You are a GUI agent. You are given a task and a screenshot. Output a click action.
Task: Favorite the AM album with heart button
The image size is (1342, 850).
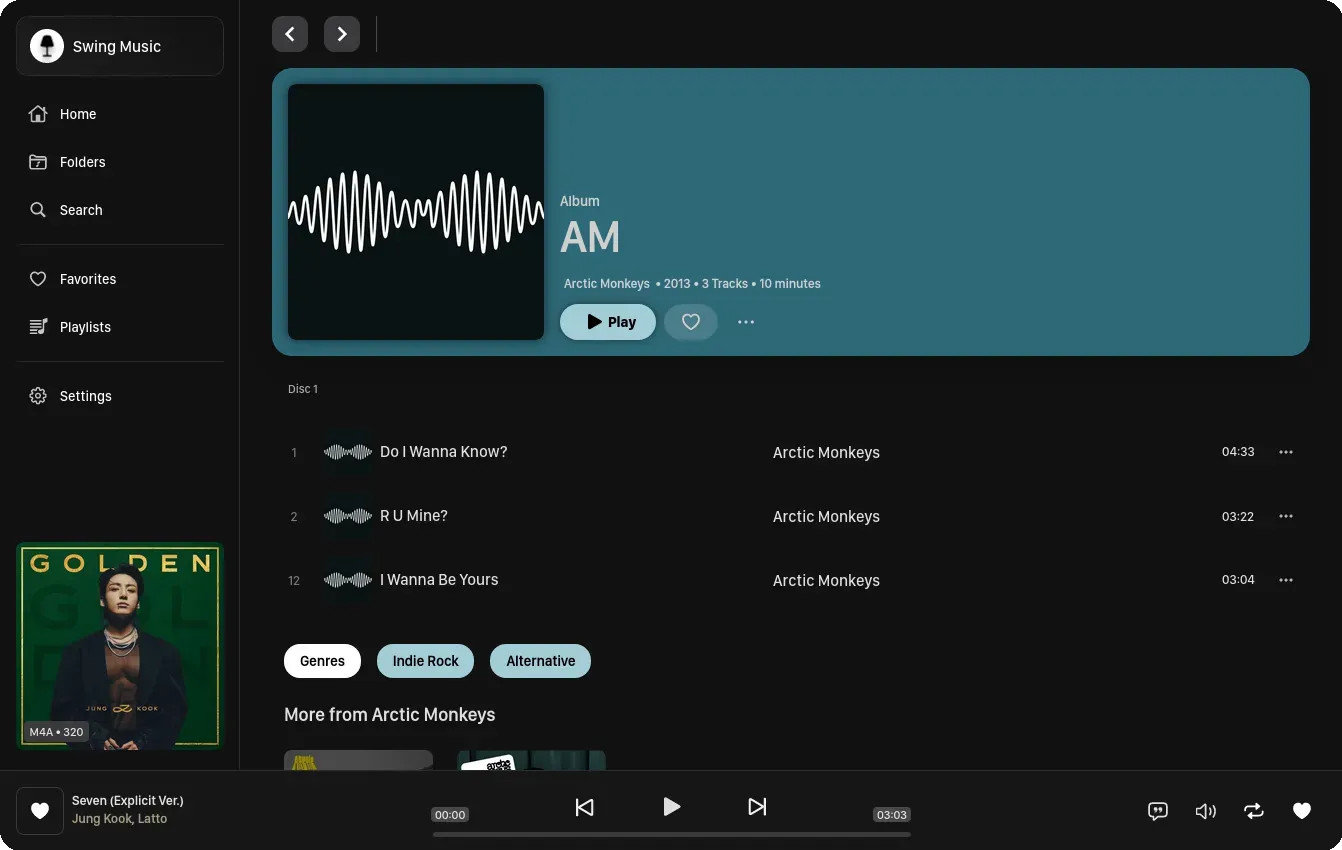tap(691, 322)
